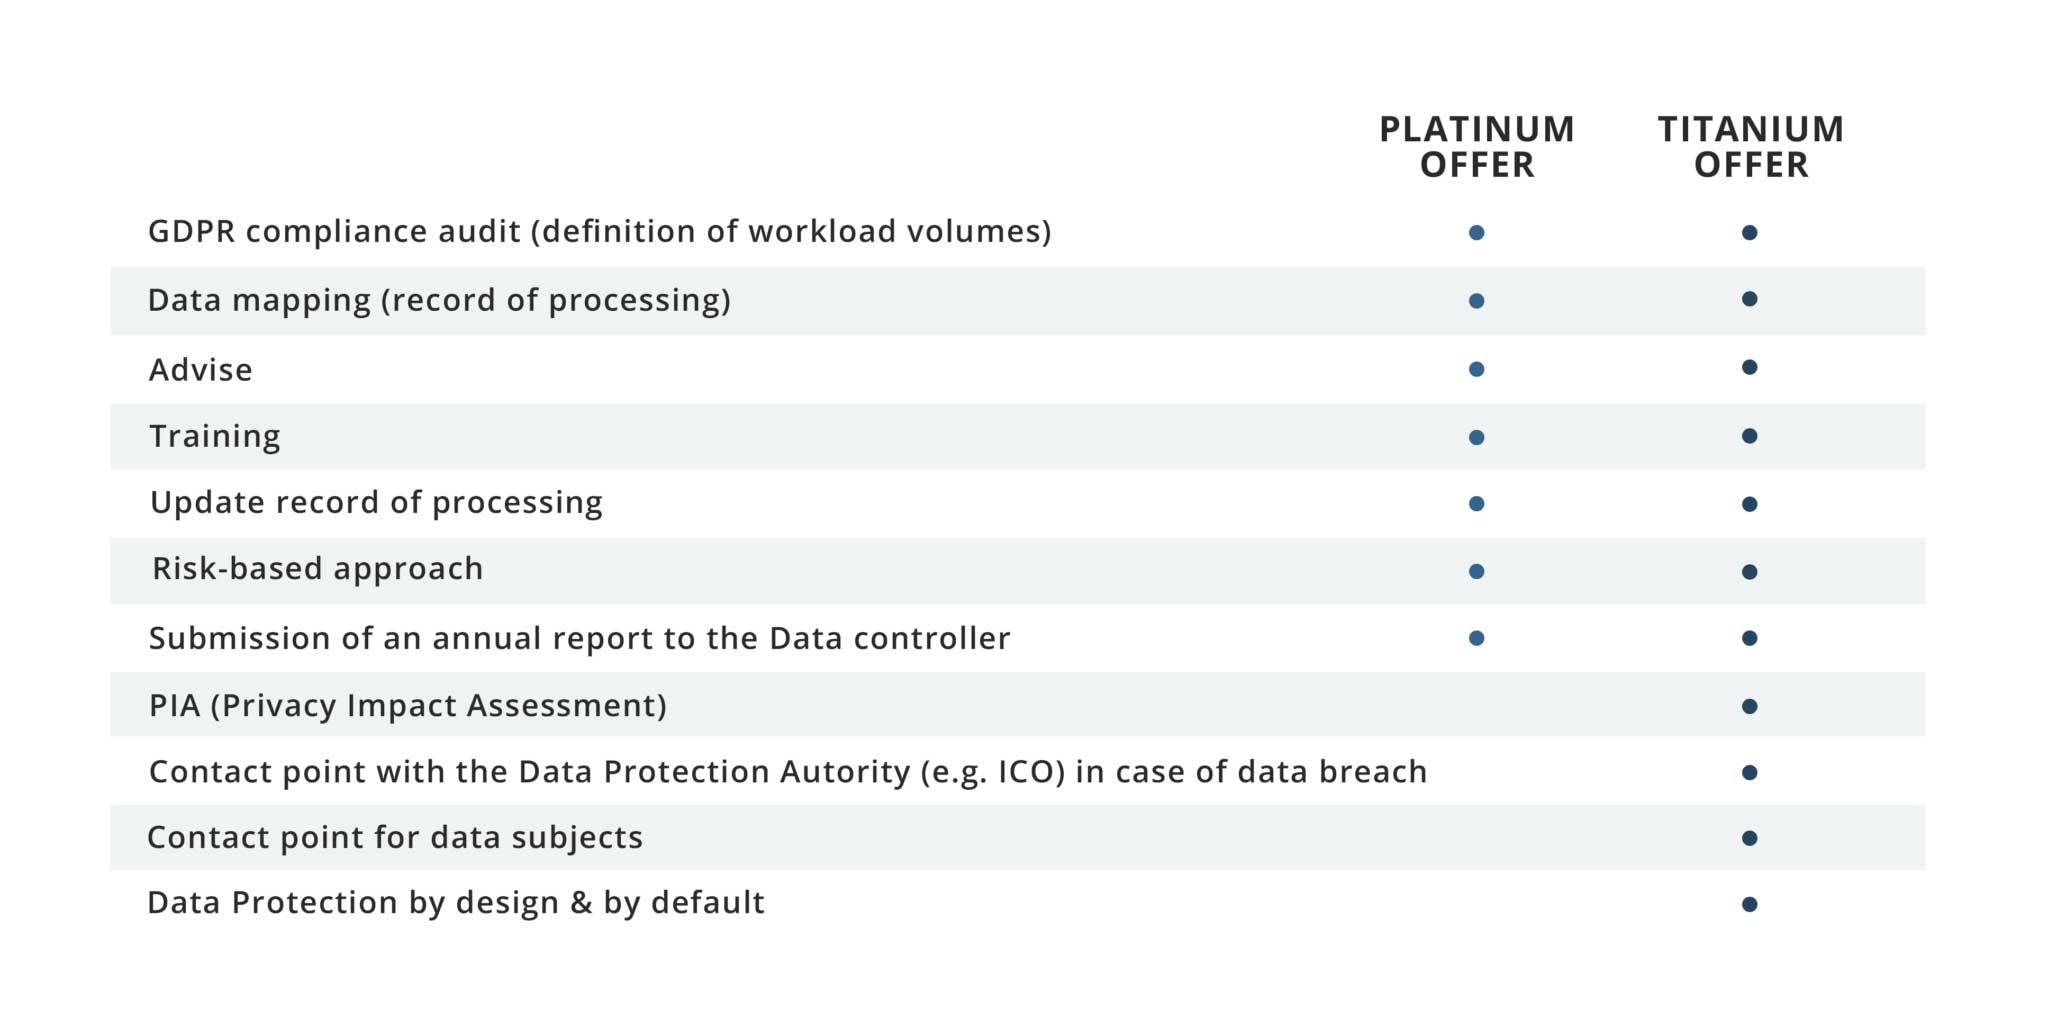Screen dimensions: 2048x1028
Task: Click Platinum dot in Risk-based approach row
Action: [x=1476, y=572]
